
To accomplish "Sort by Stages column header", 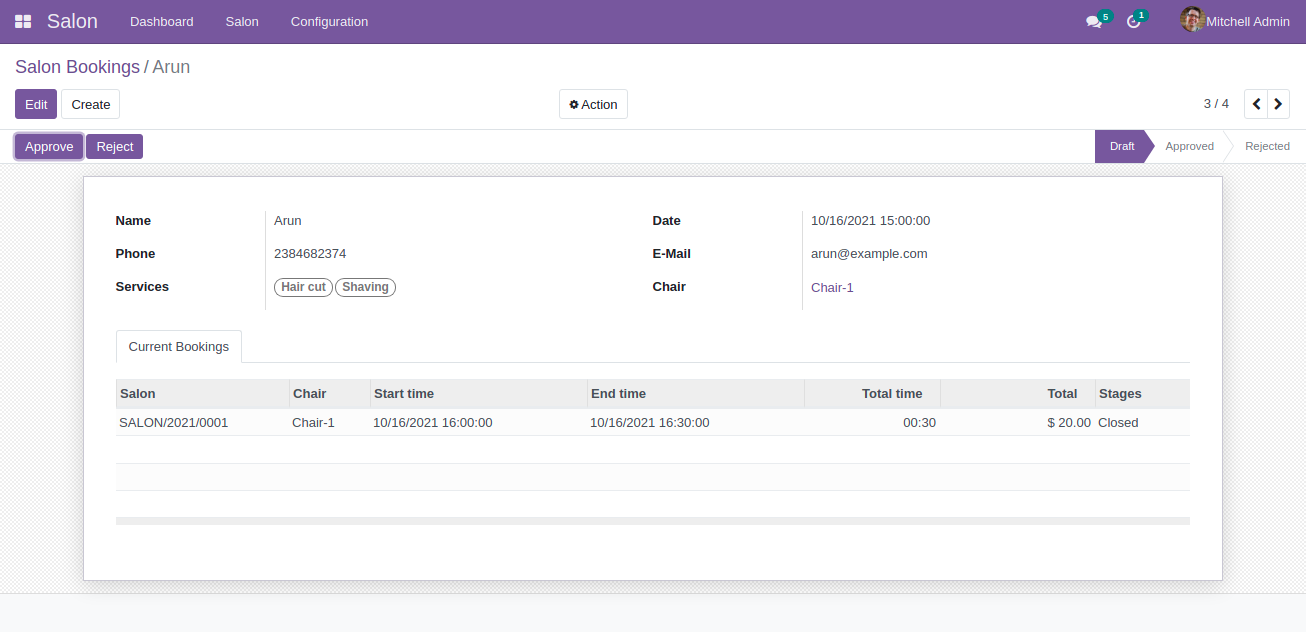I will (x=1142, y=393).
